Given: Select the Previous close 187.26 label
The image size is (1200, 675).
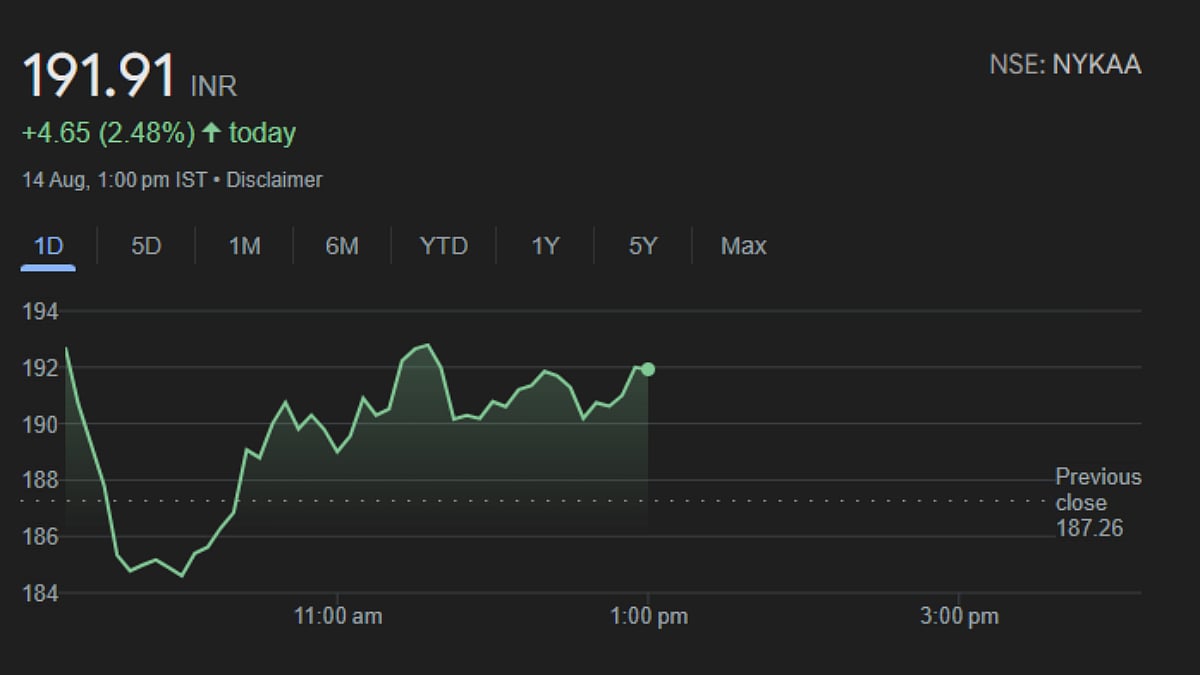Looking at the screenshot, I should [1099, 503].
